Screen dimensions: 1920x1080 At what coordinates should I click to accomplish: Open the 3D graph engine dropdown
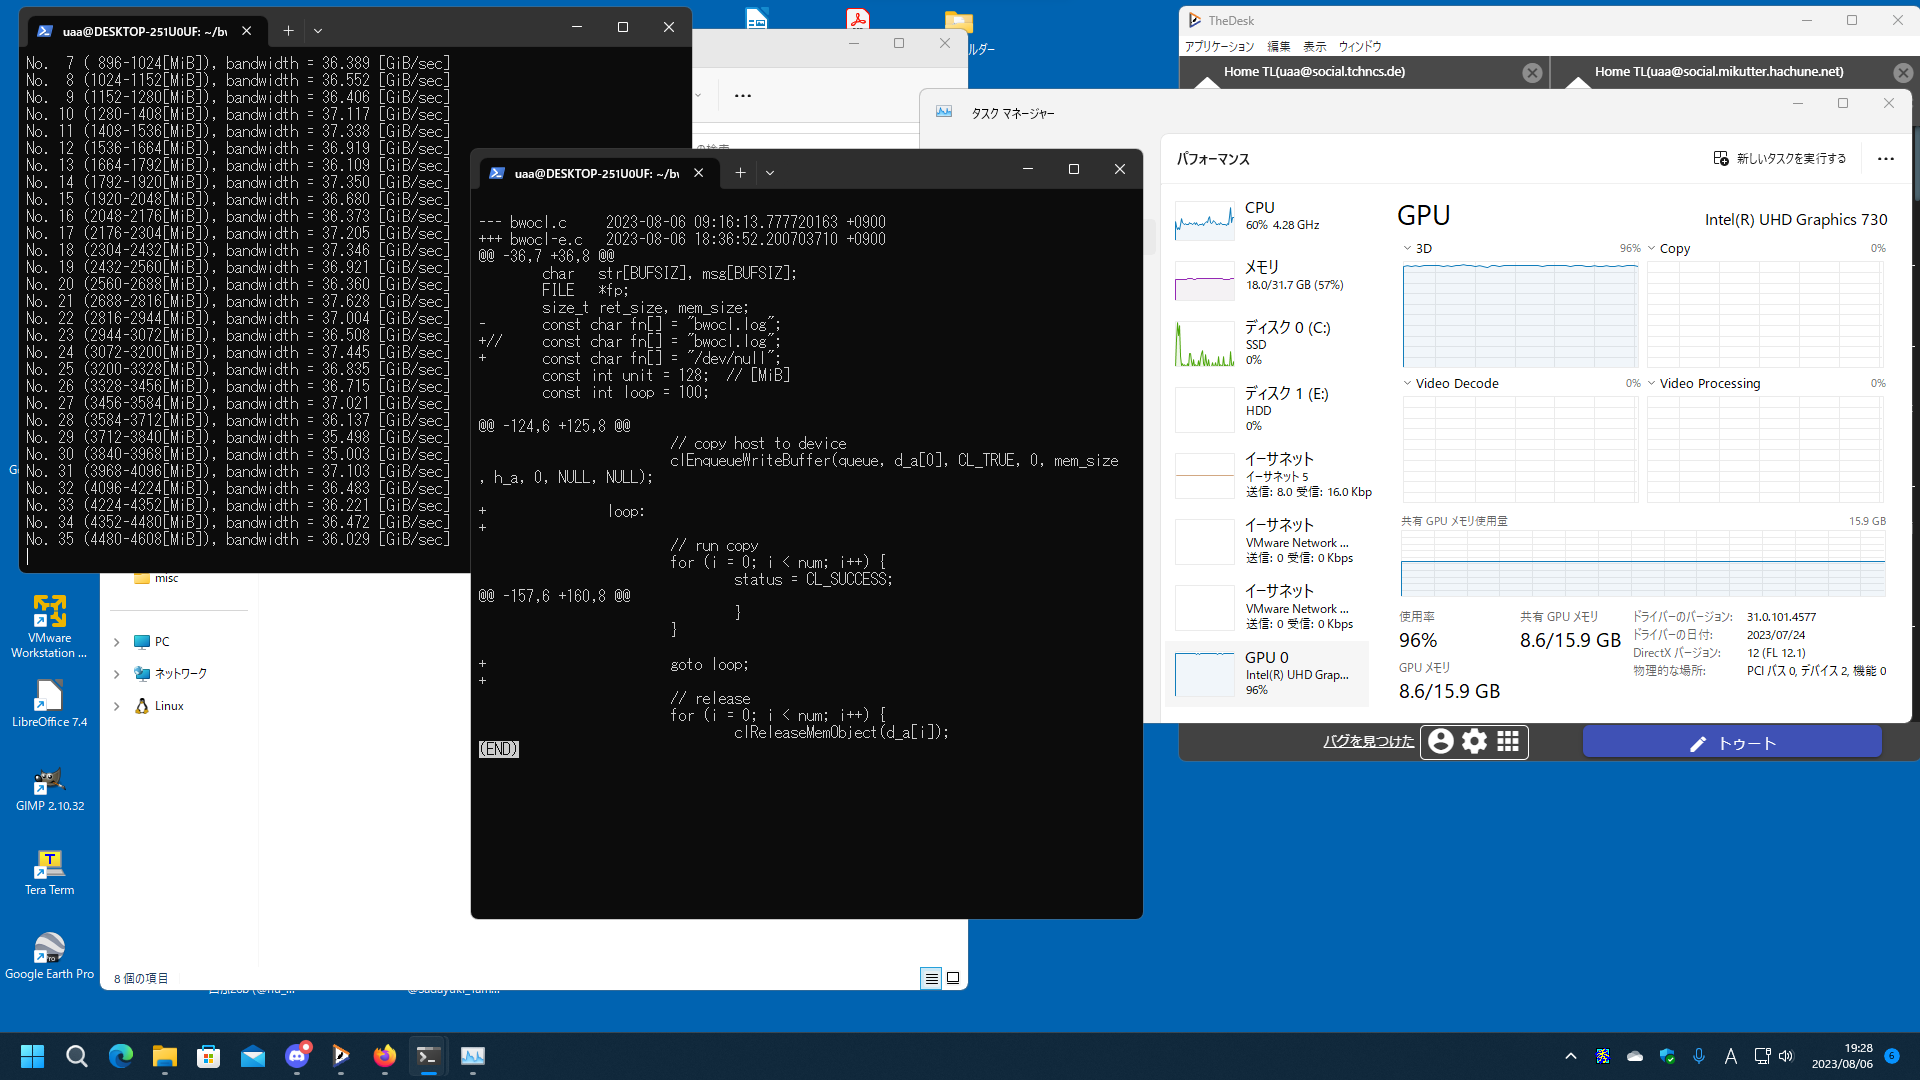tap(1407, 248)
